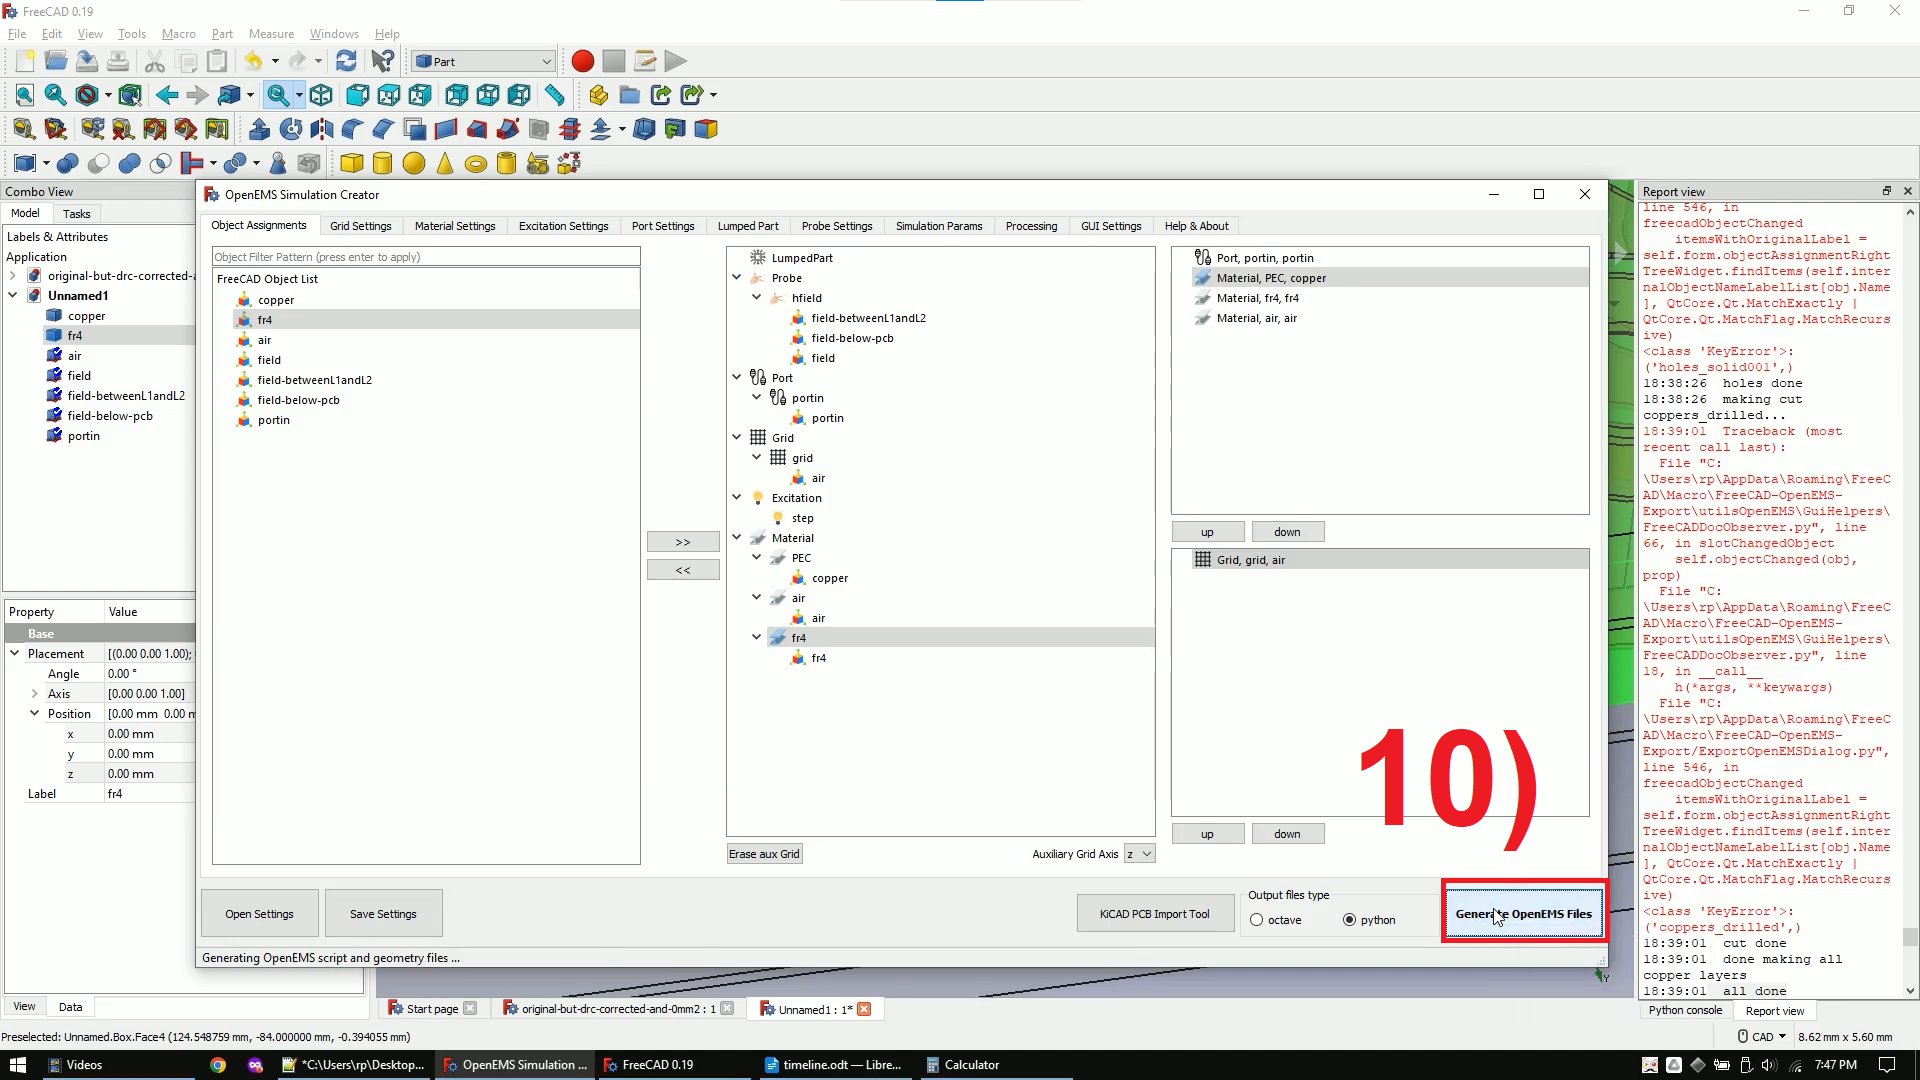
Task: Switch to Top view cube icon
Action: coord(388,95)
